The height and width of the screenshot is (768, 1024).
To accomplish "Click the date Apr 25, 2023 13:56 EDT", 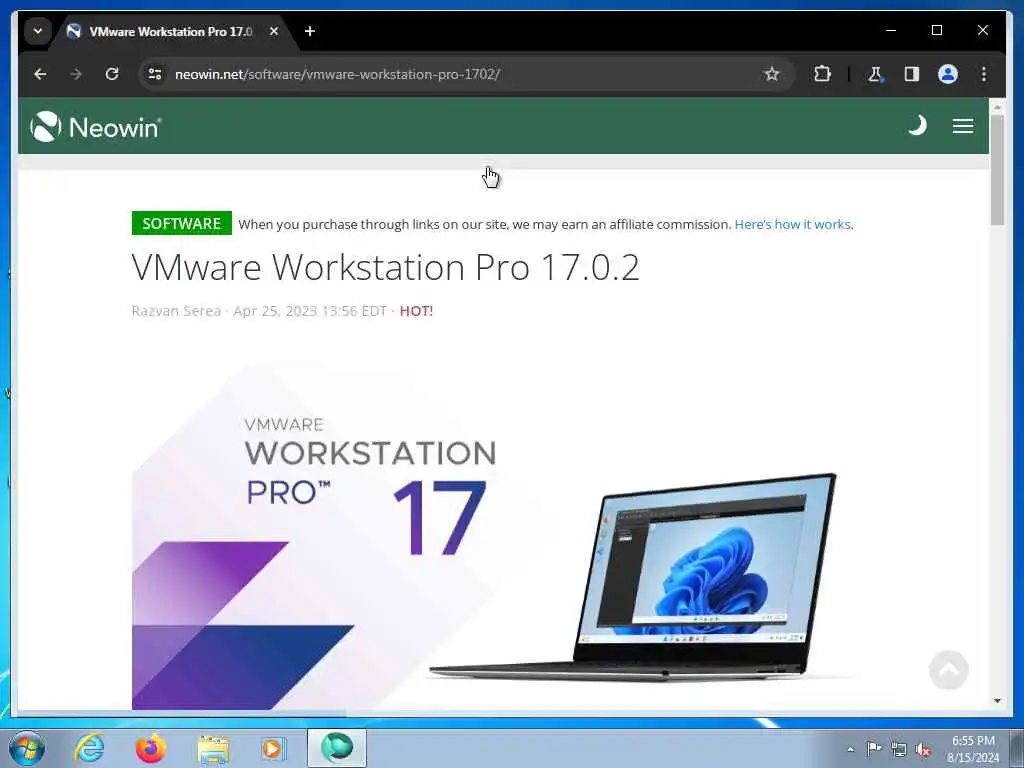I will coord(310,311).
